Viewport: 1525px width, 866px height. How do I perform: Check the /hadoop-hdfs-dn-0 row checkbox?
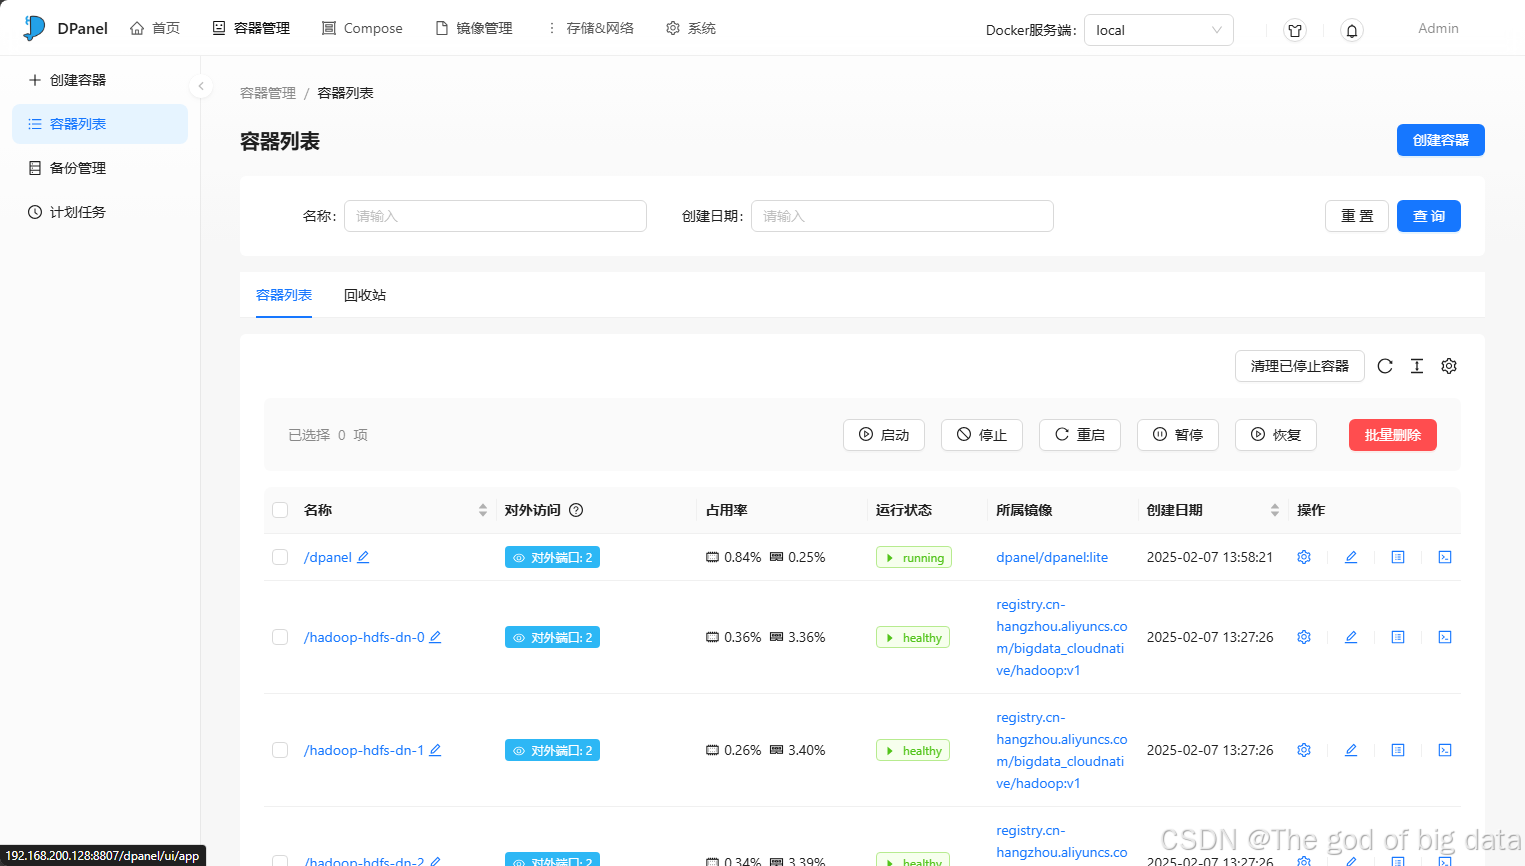pos(280,637)
